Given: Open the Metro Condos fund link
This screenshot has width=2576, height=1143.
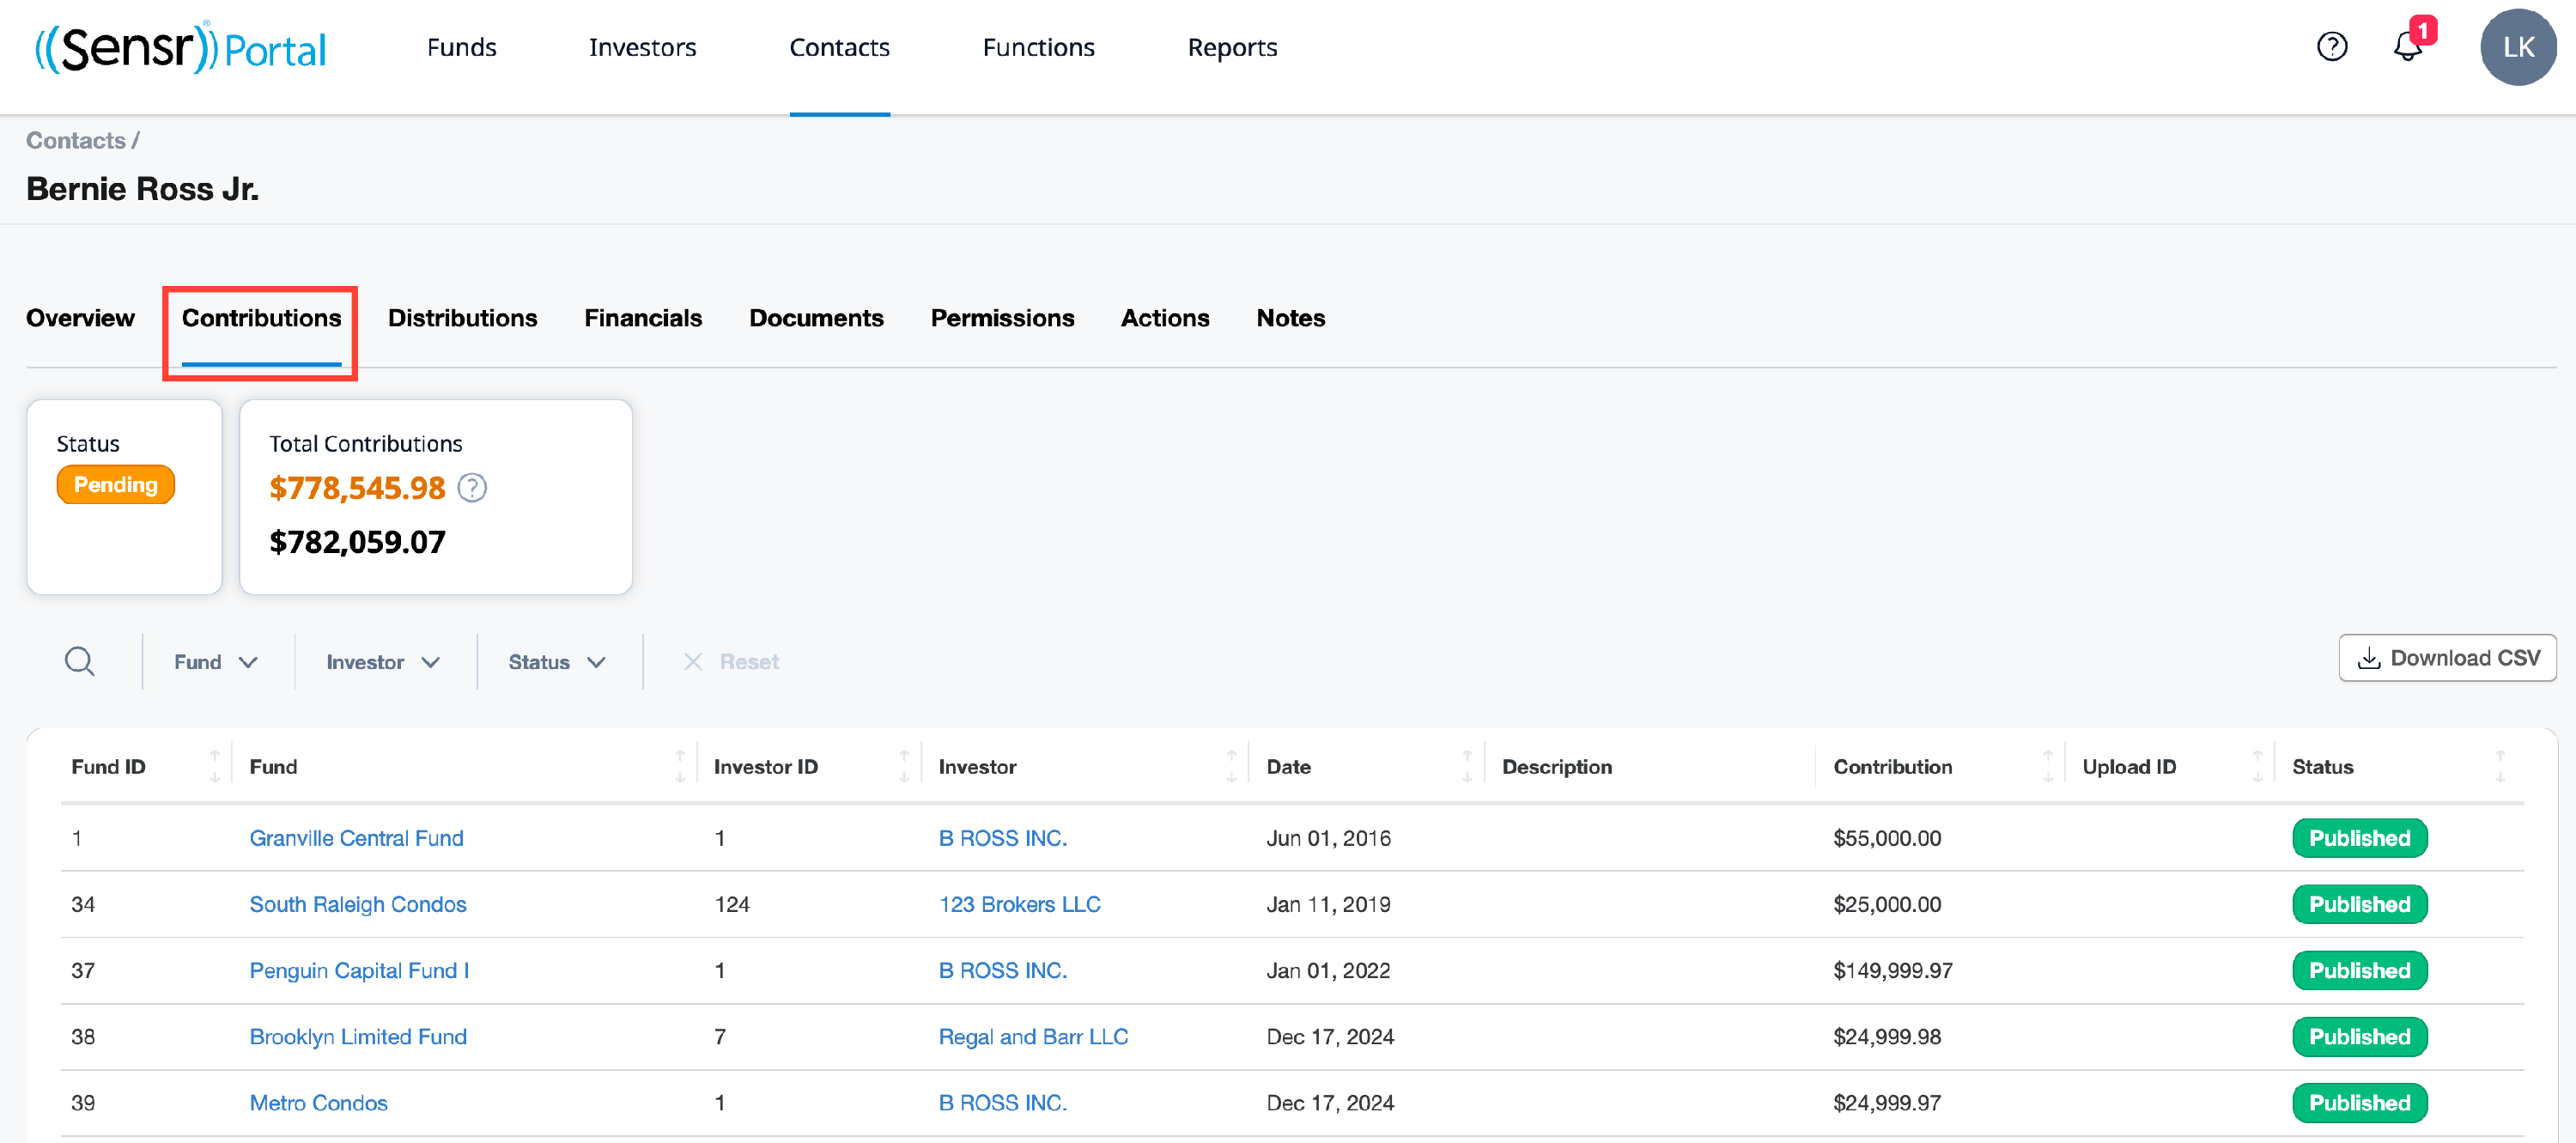Looking at the screenshot, I should coord(319,1102).
